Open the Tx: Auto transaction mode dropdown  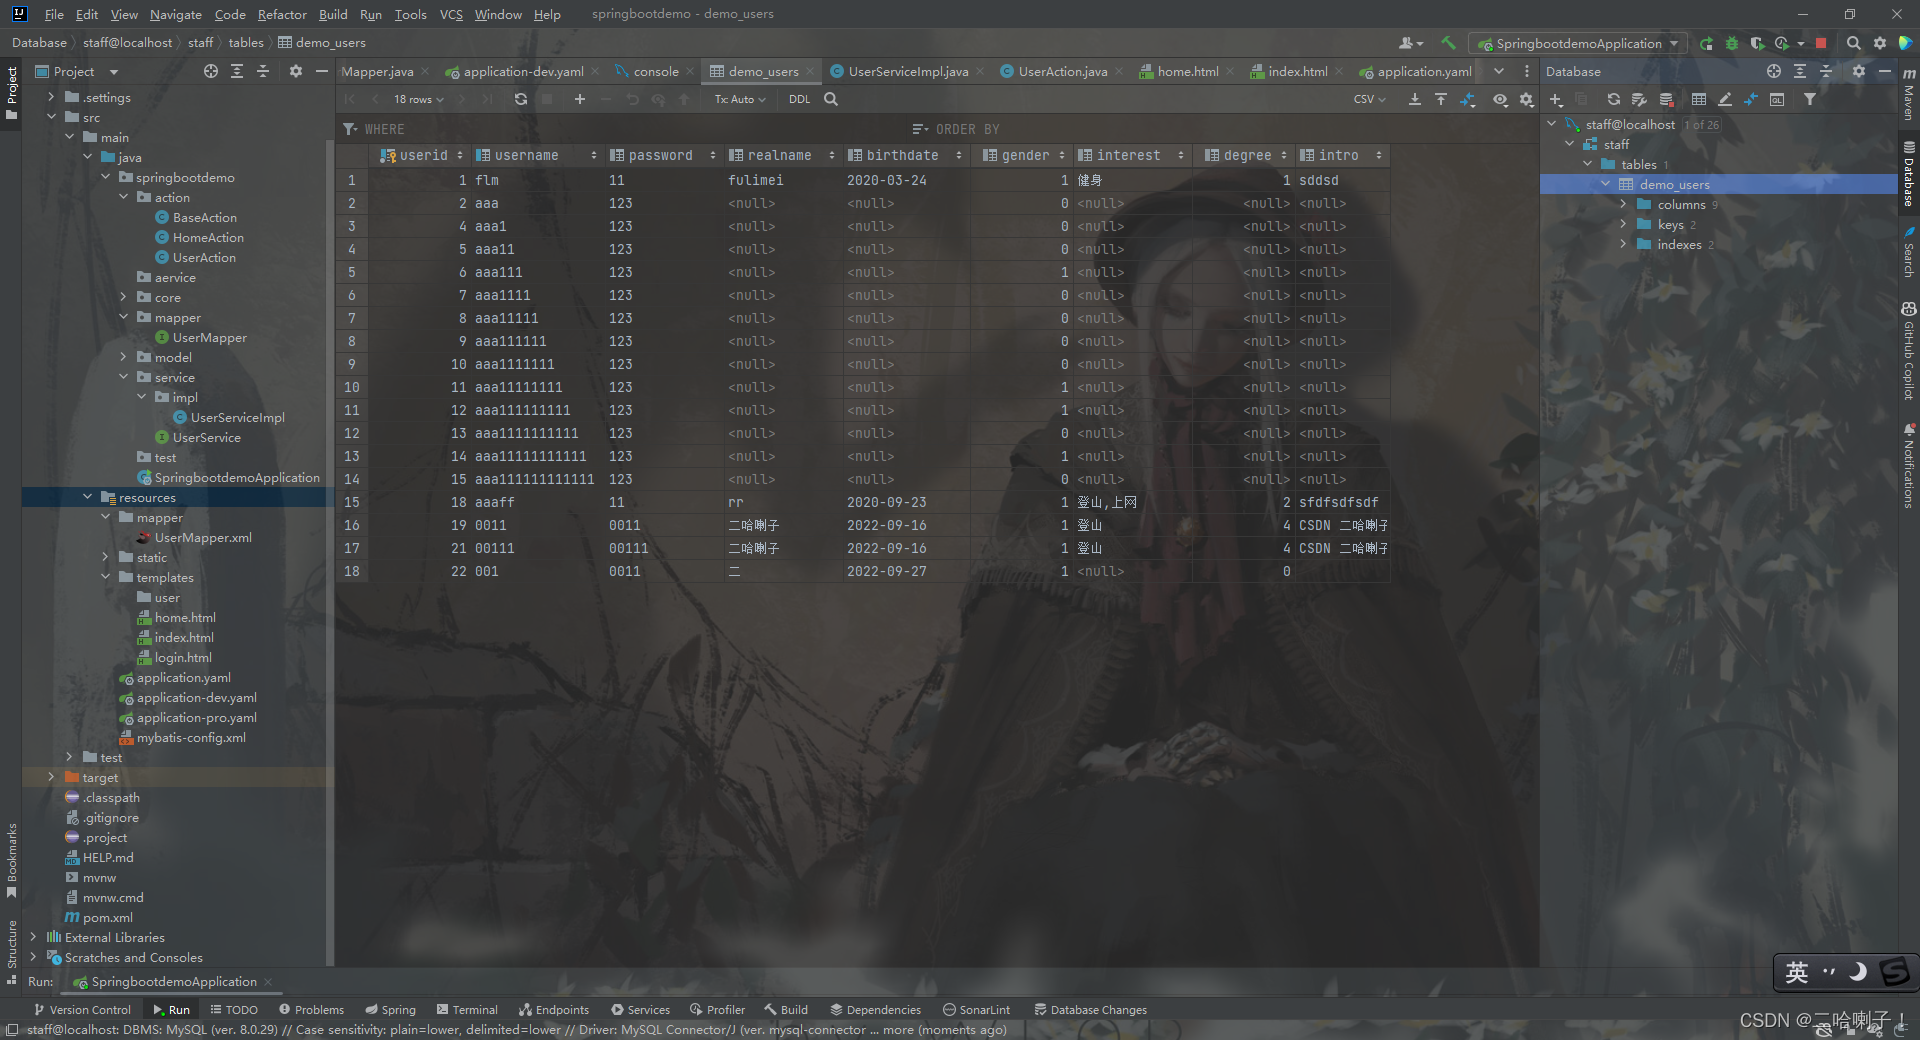[x=740, y=99]
